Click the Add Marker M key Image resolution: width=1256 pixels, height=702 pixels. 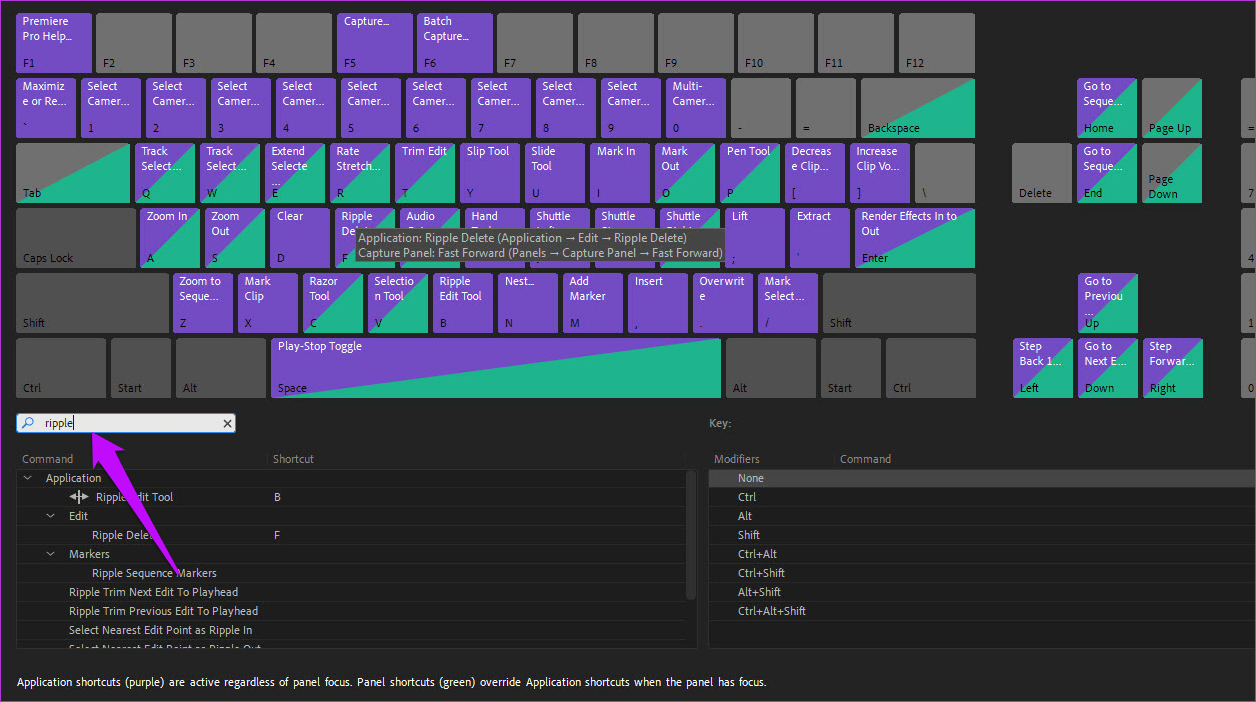point(593,303)
